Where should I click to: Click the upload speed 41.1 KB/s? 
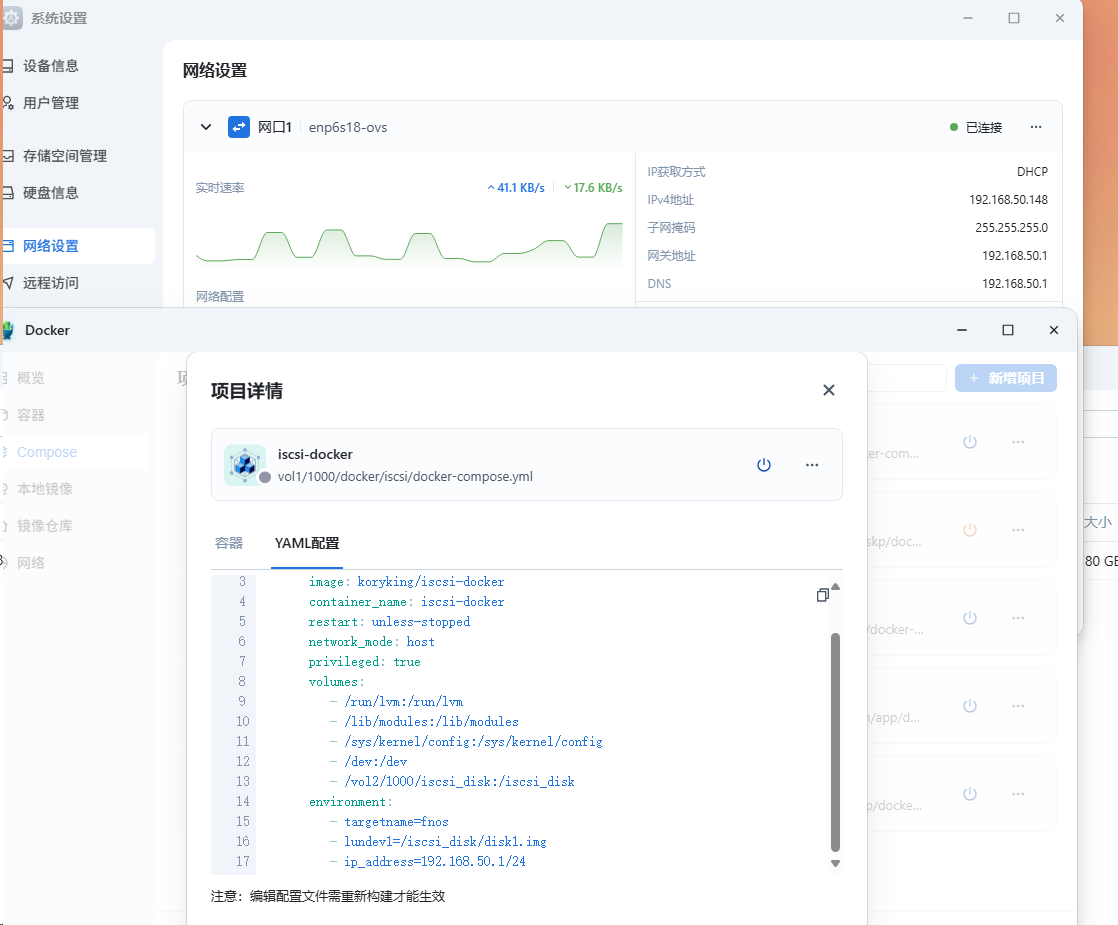point(516,188)
